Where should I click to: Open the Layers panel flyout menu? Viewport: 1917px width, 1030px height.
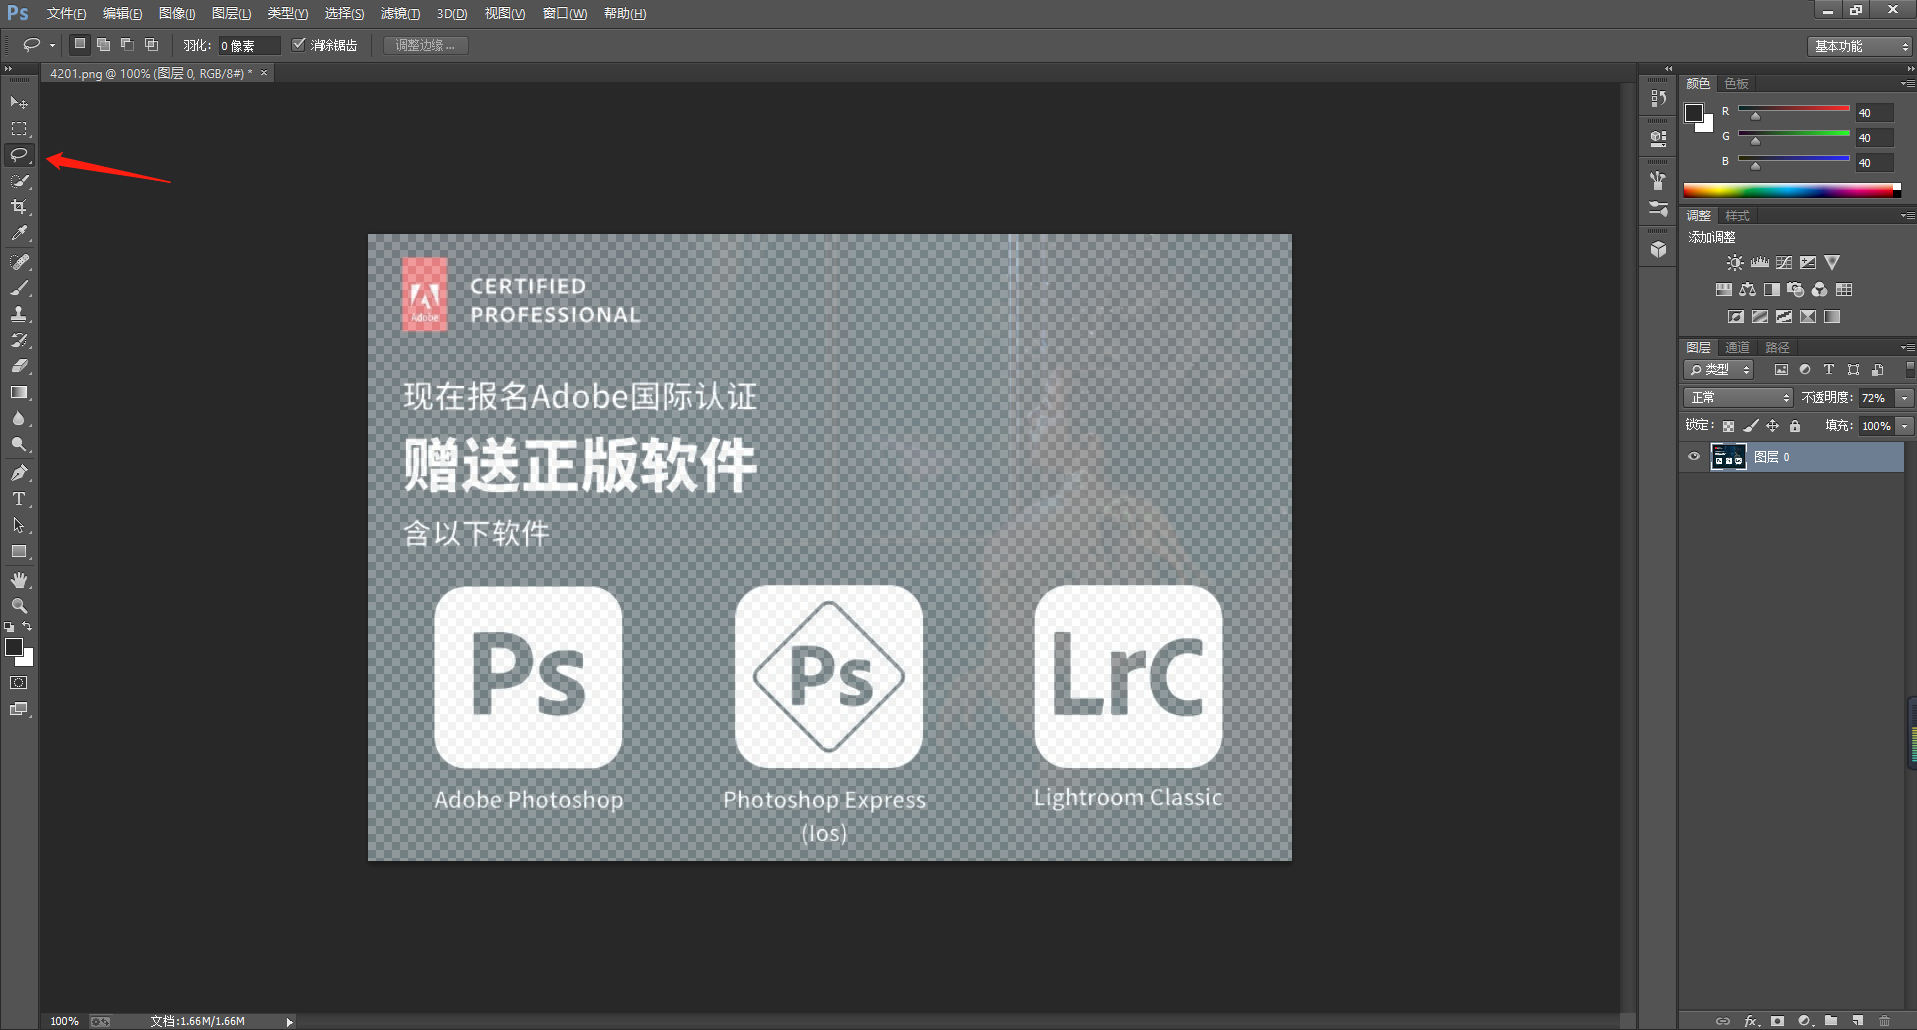[x=1907, y=347]
